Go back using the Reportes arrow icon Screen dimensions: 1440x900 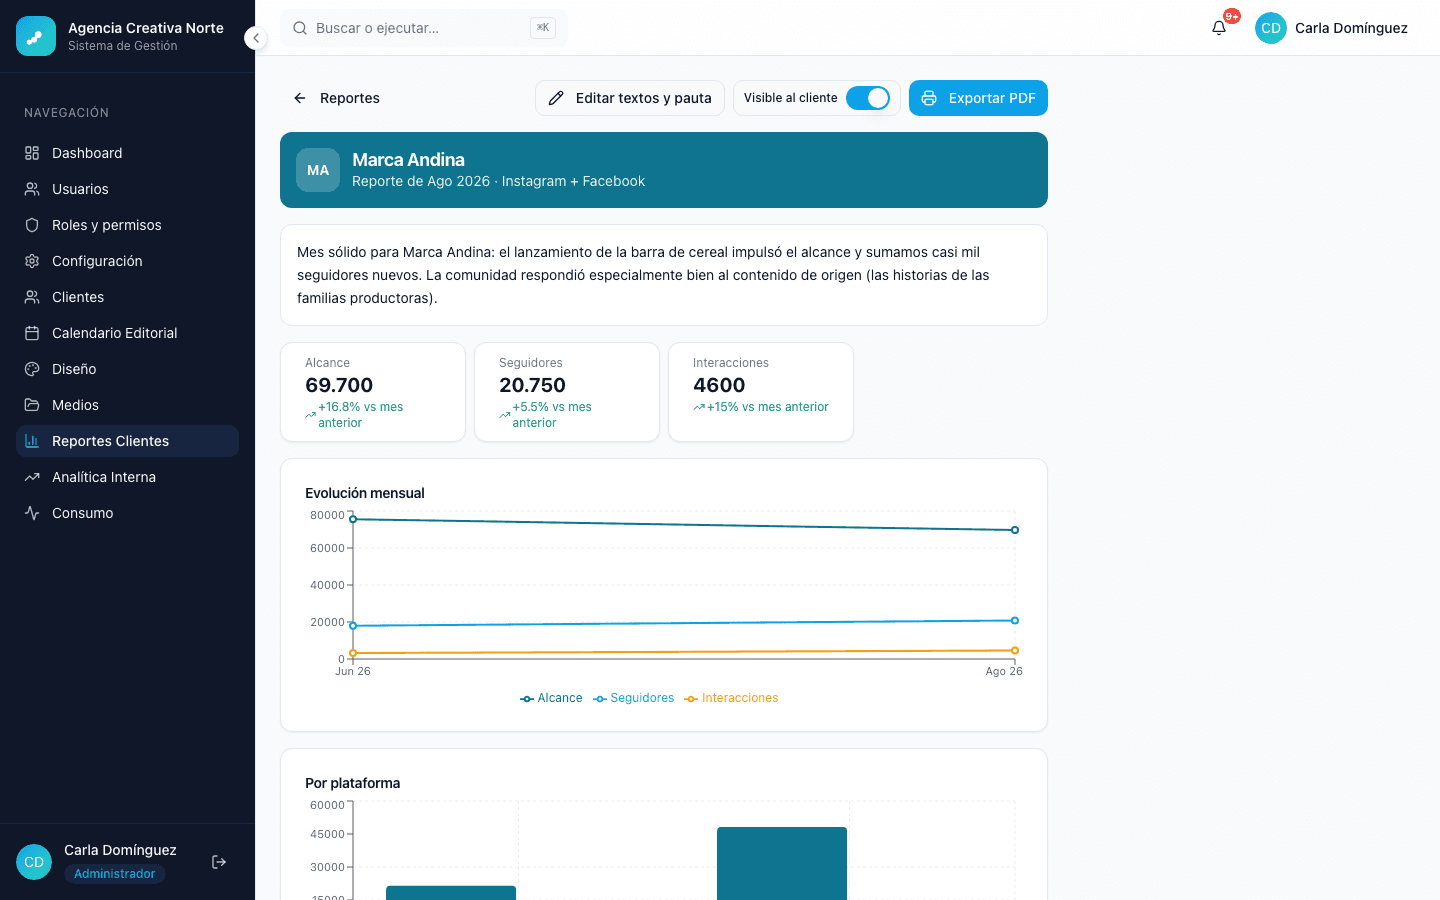[300, 98]
